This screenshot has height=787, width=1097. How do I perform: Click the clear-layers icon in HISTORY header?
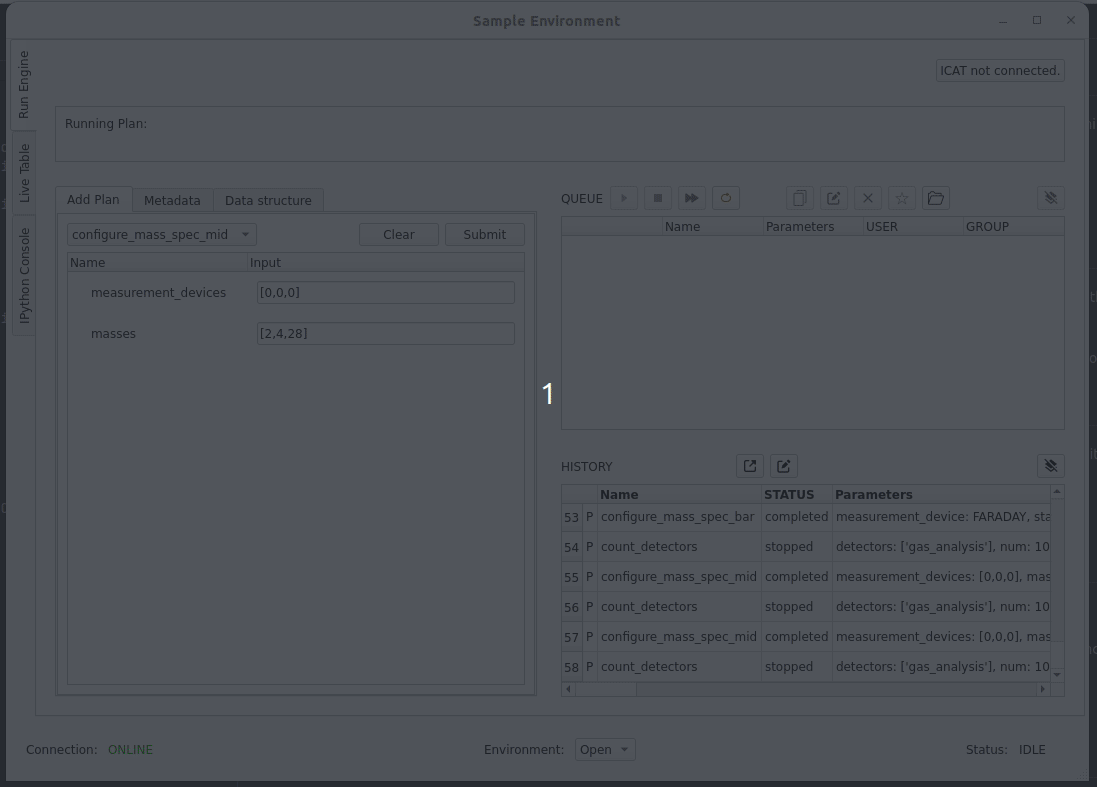tap(1051, 466)
